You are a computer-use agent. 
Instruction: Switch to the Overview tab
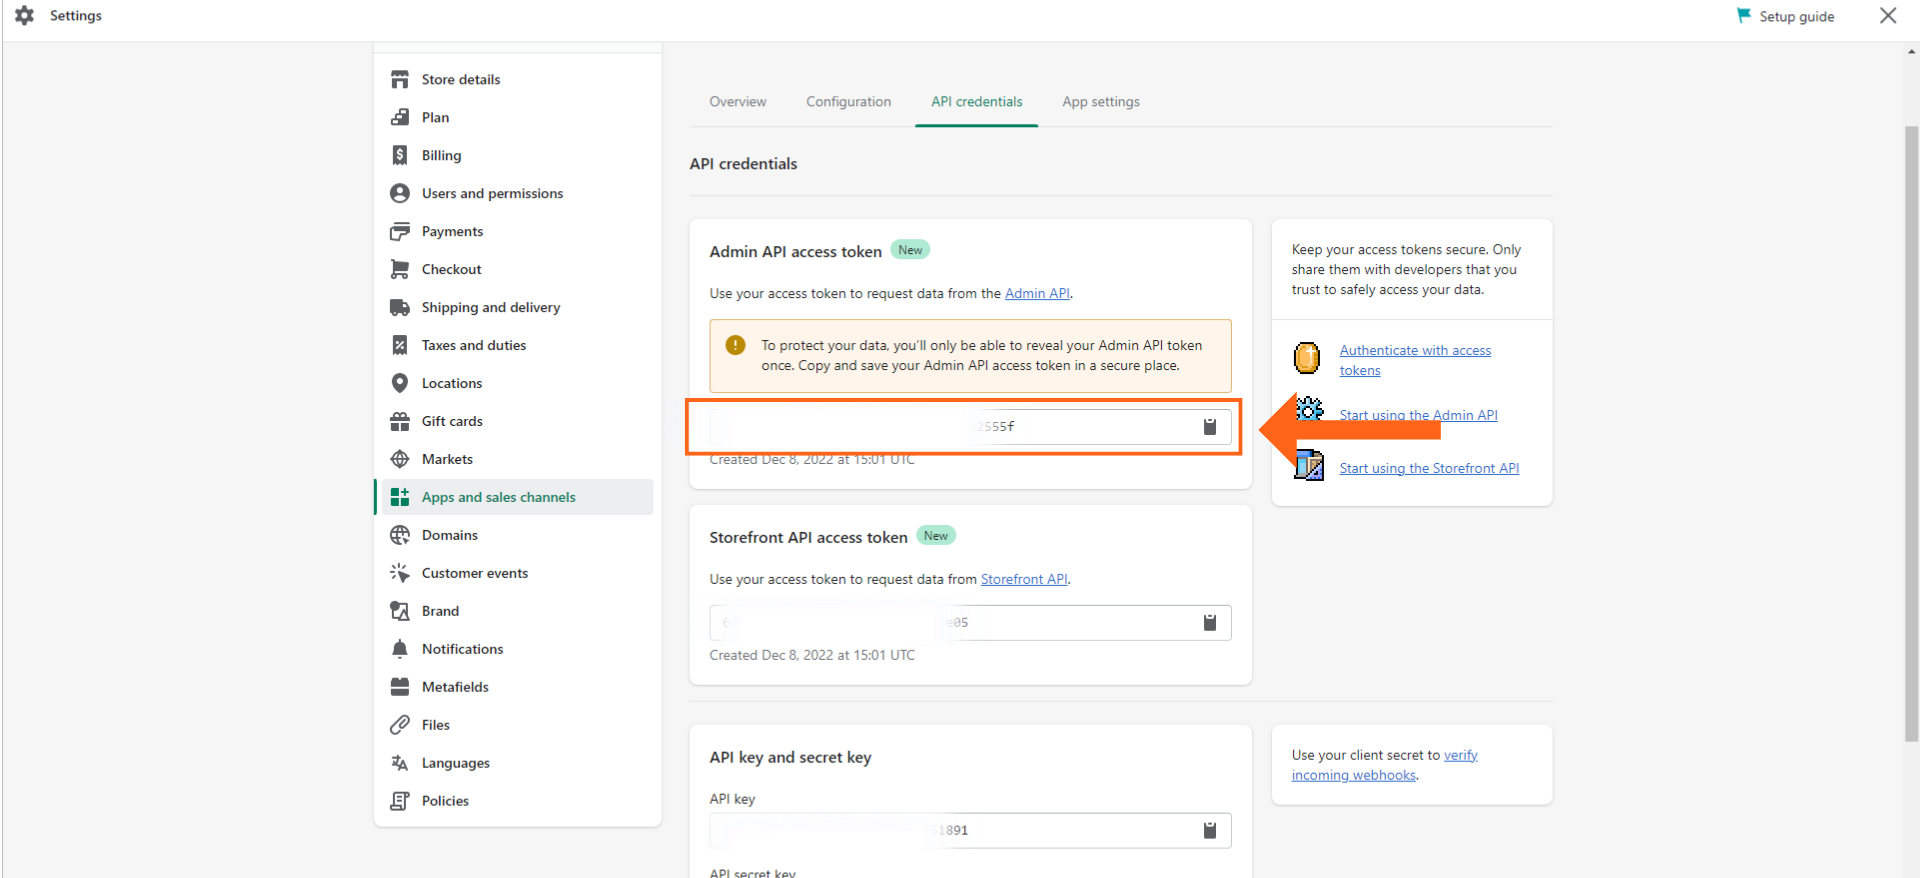click(737, 102)
